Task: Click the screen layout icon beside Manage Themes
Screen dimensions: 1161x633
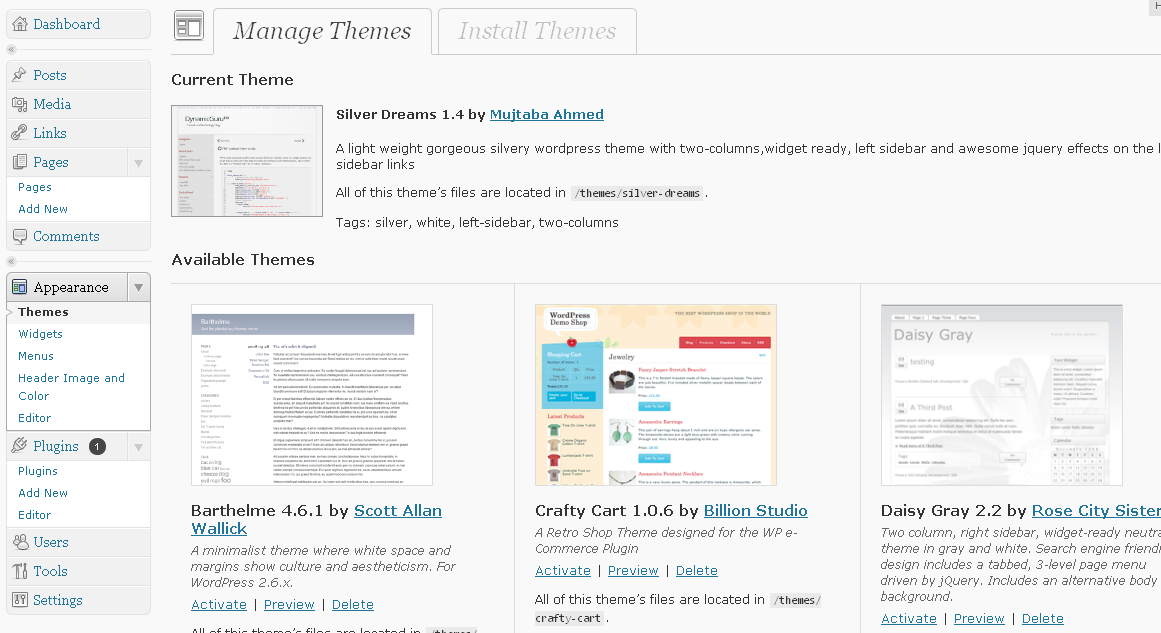Action: 188,24
